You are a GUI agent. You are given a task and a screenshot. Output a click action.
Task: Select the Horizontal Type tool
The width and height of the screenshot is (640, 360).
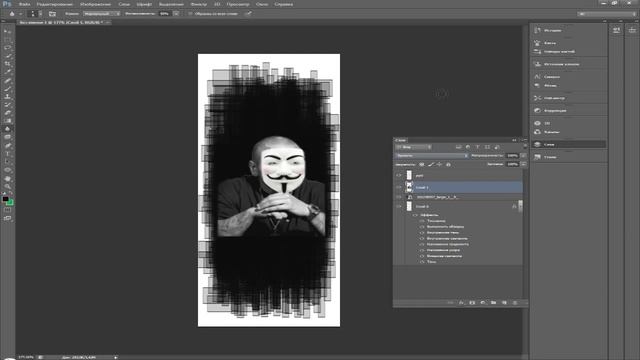7,154
